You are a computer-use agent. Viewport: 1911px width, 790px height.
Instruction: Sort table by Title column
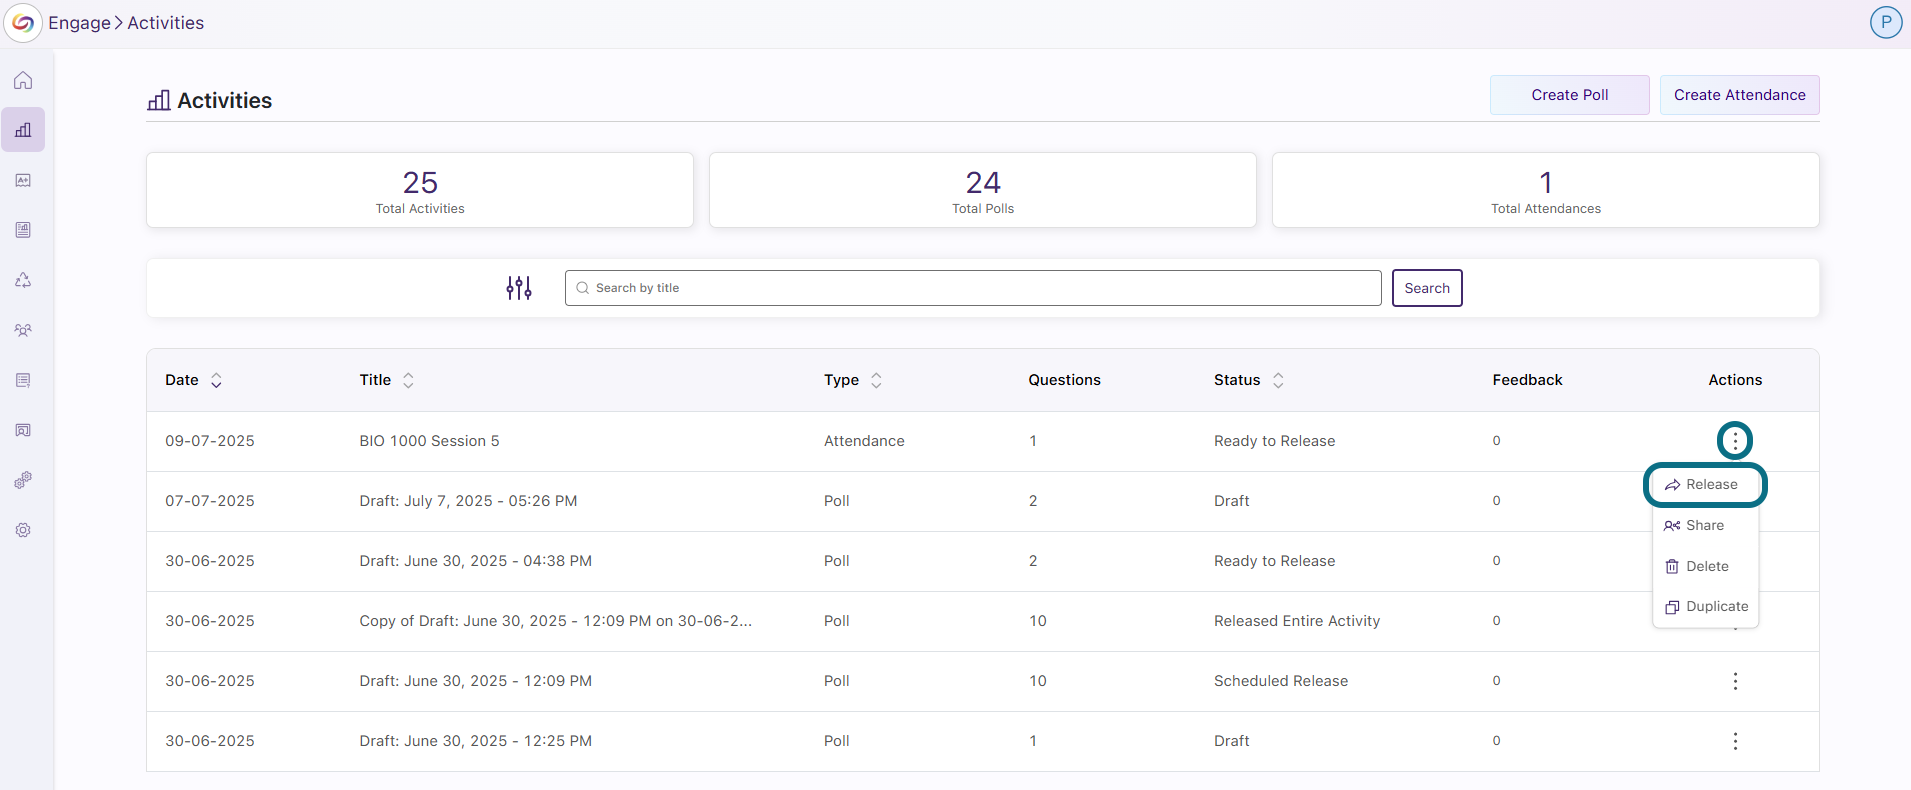(x=408, y=380)
